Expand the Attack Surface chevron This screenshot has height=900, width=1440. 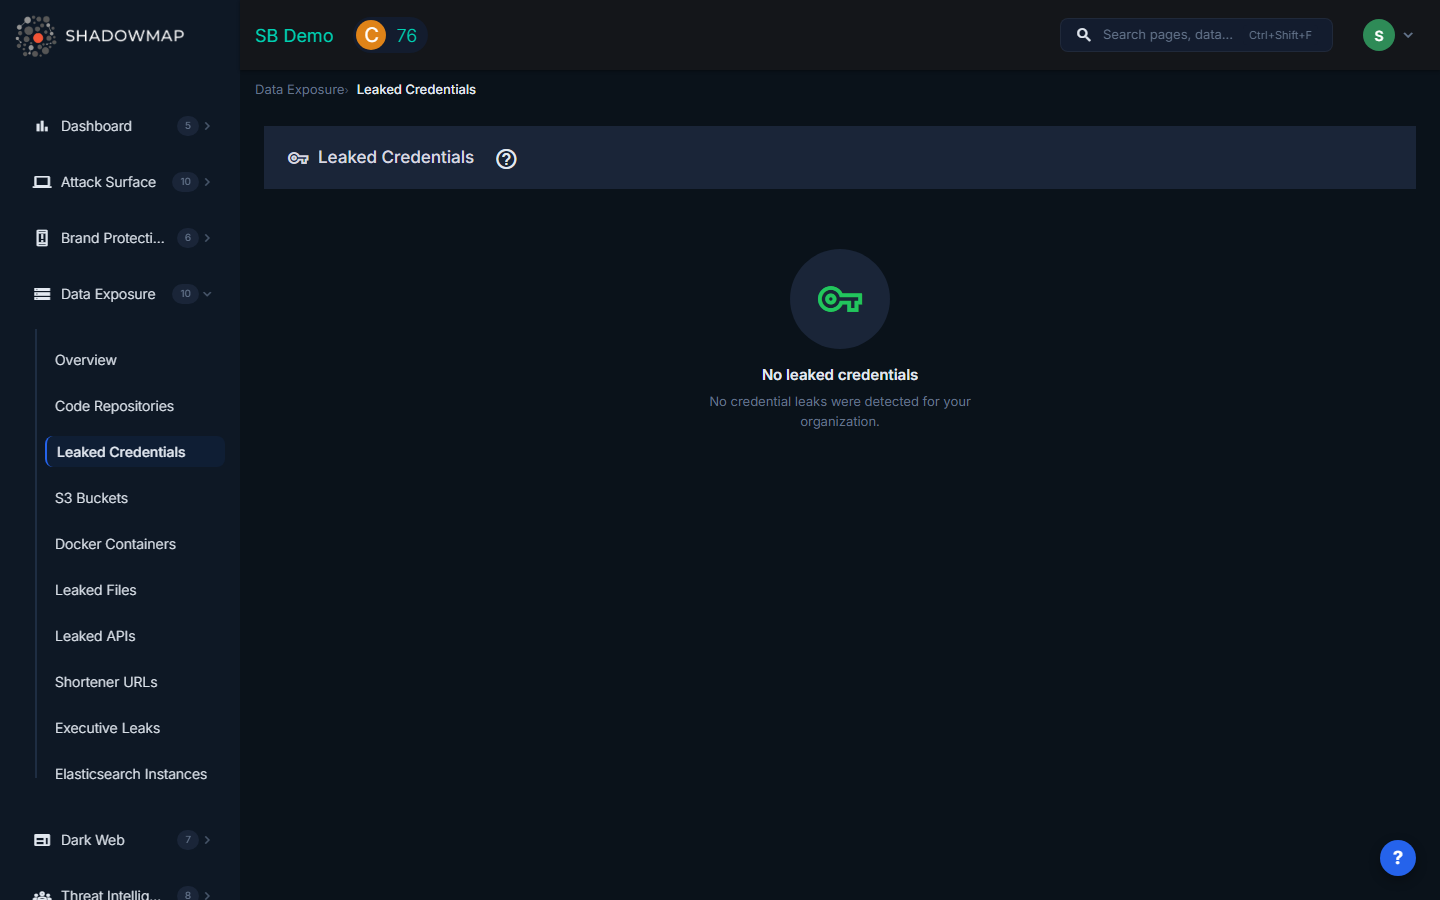click(x=207, y=182)
